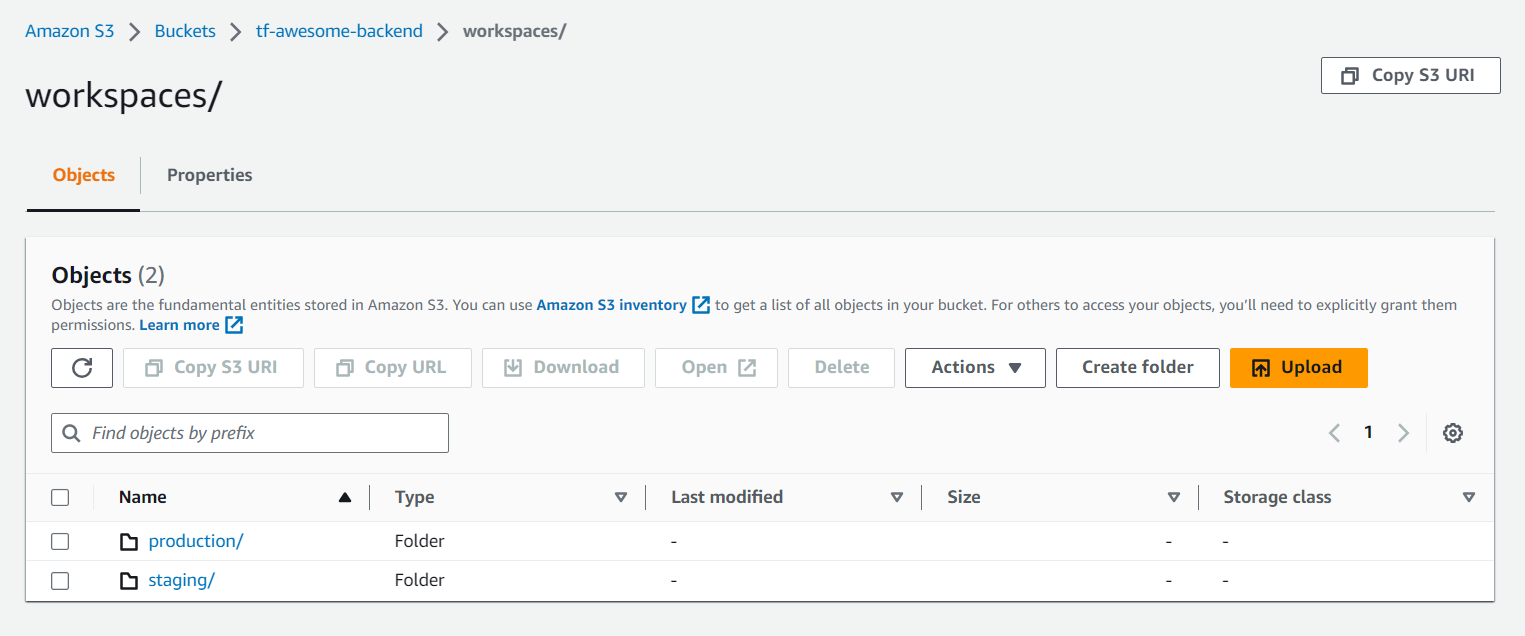The image size is (1525, 636).
Task: Open the Storage class column sort arrow
Action: 1468,497
